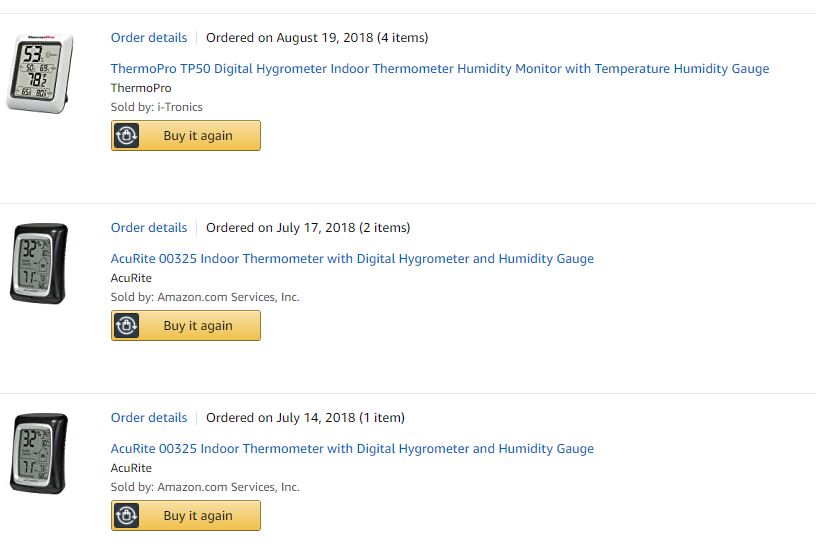View Order details for the July 14, 2018 order

tap(149, 418)
